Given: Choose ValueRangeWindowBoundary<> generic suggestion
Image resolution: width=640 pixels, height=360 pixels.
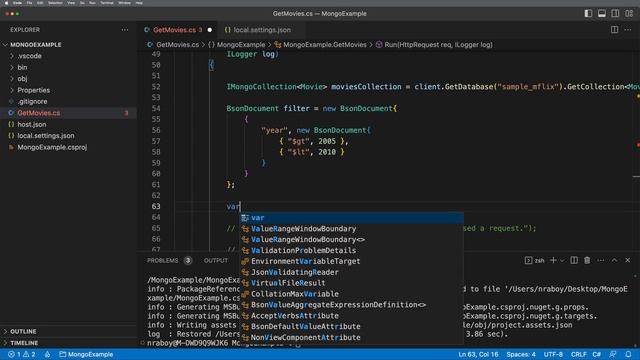Looking at the screenshot, I should [x=351, y=240].
